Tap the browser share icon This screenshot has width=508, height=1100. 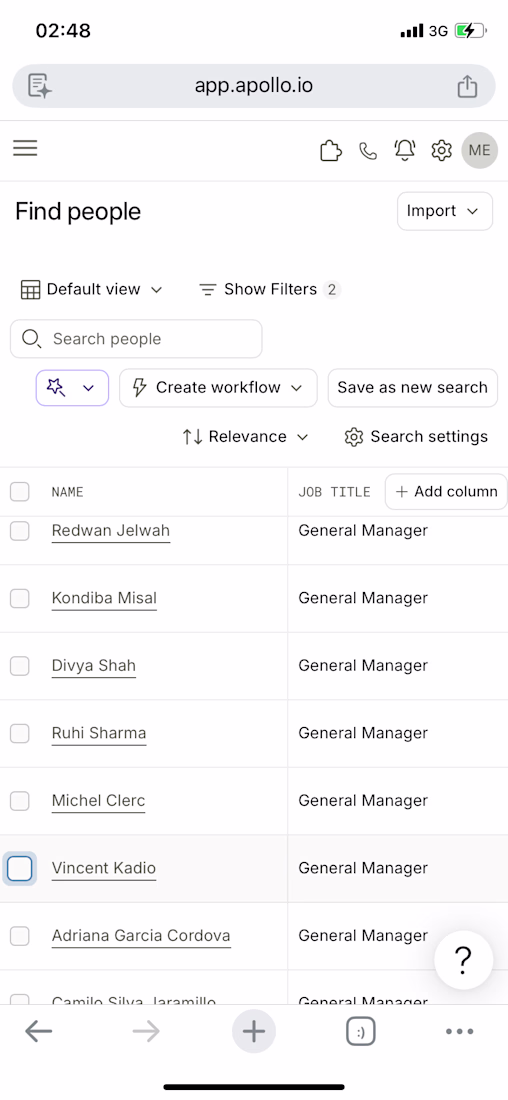pos(467,86)
